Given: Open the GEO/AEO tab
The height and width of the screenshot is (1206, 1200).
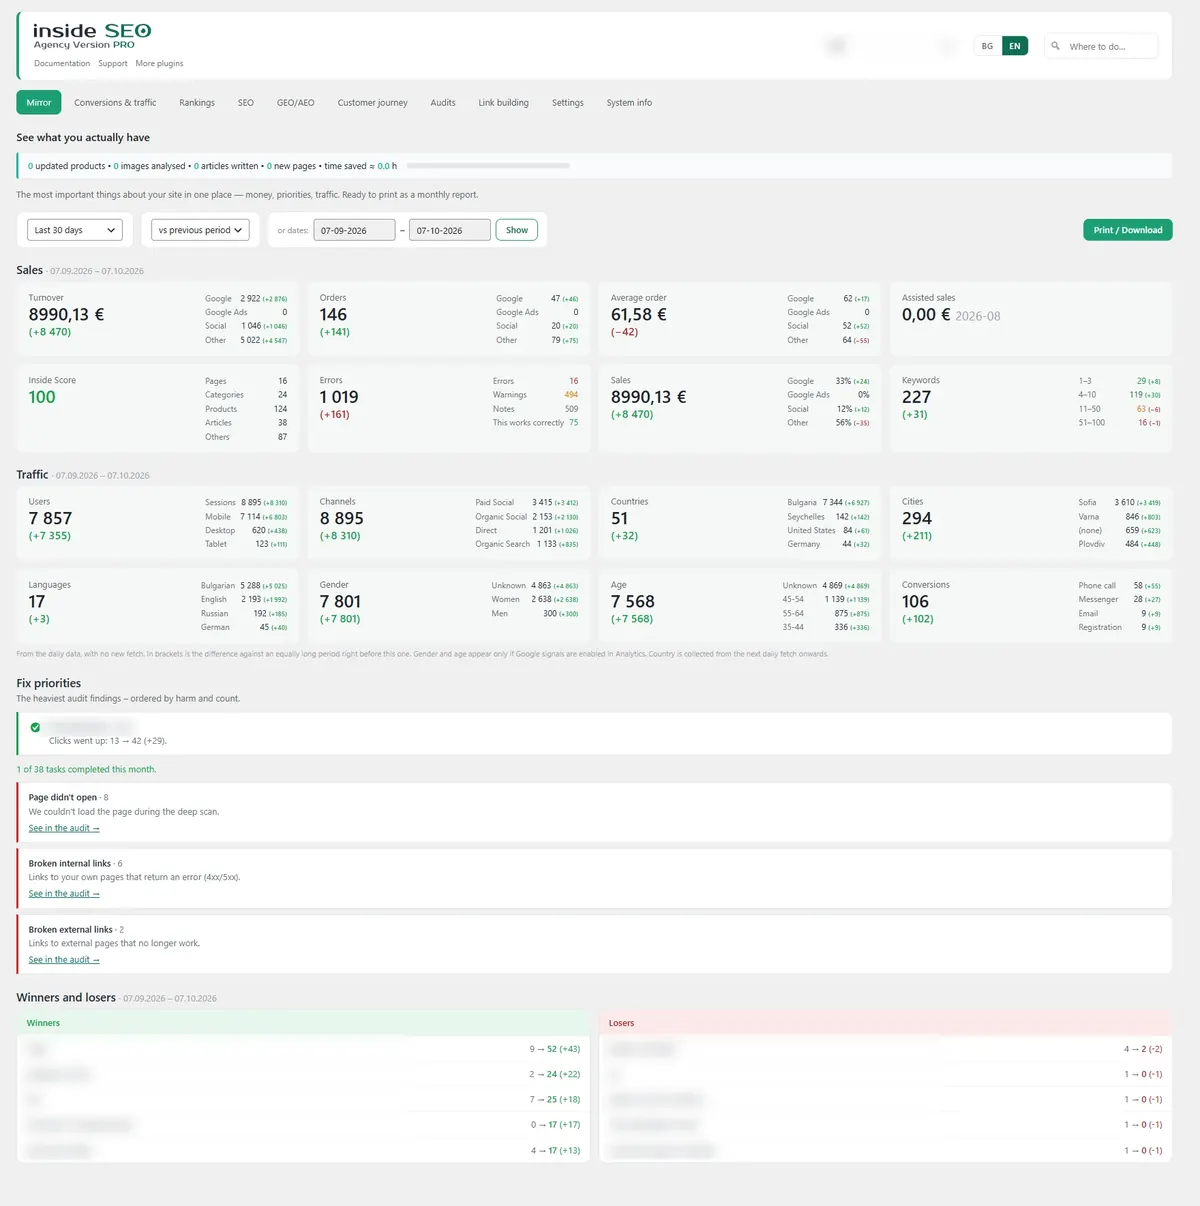Looking at the screenshot, I should tap(295, 102).
